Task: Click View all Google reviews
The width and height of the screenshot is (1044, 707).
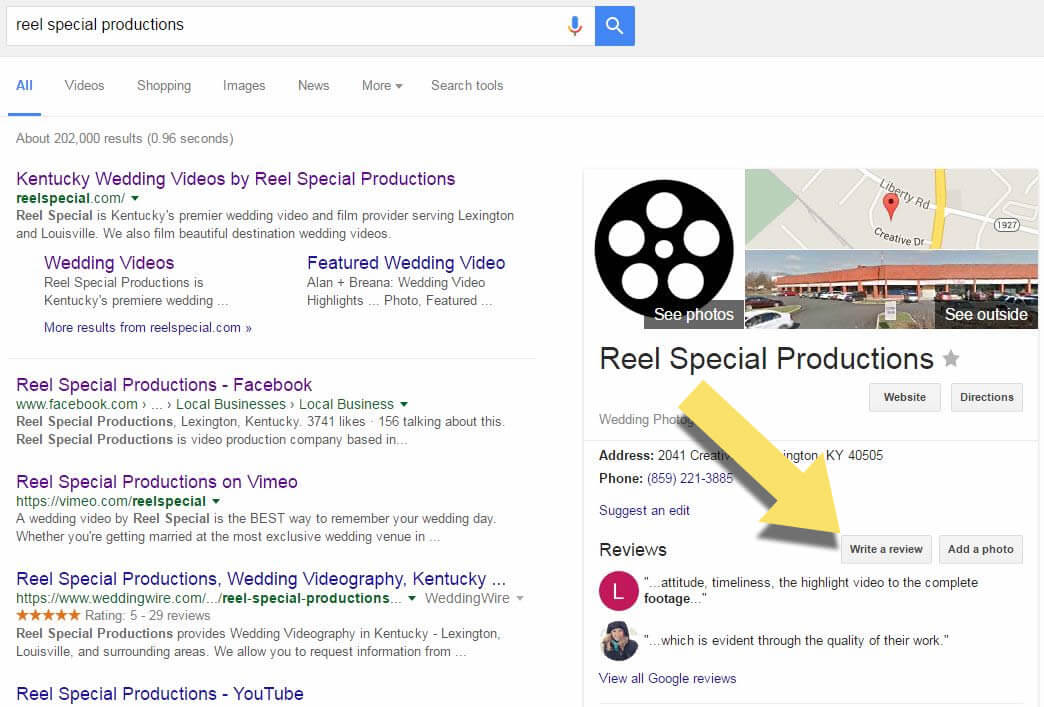Action: point(668,678)
